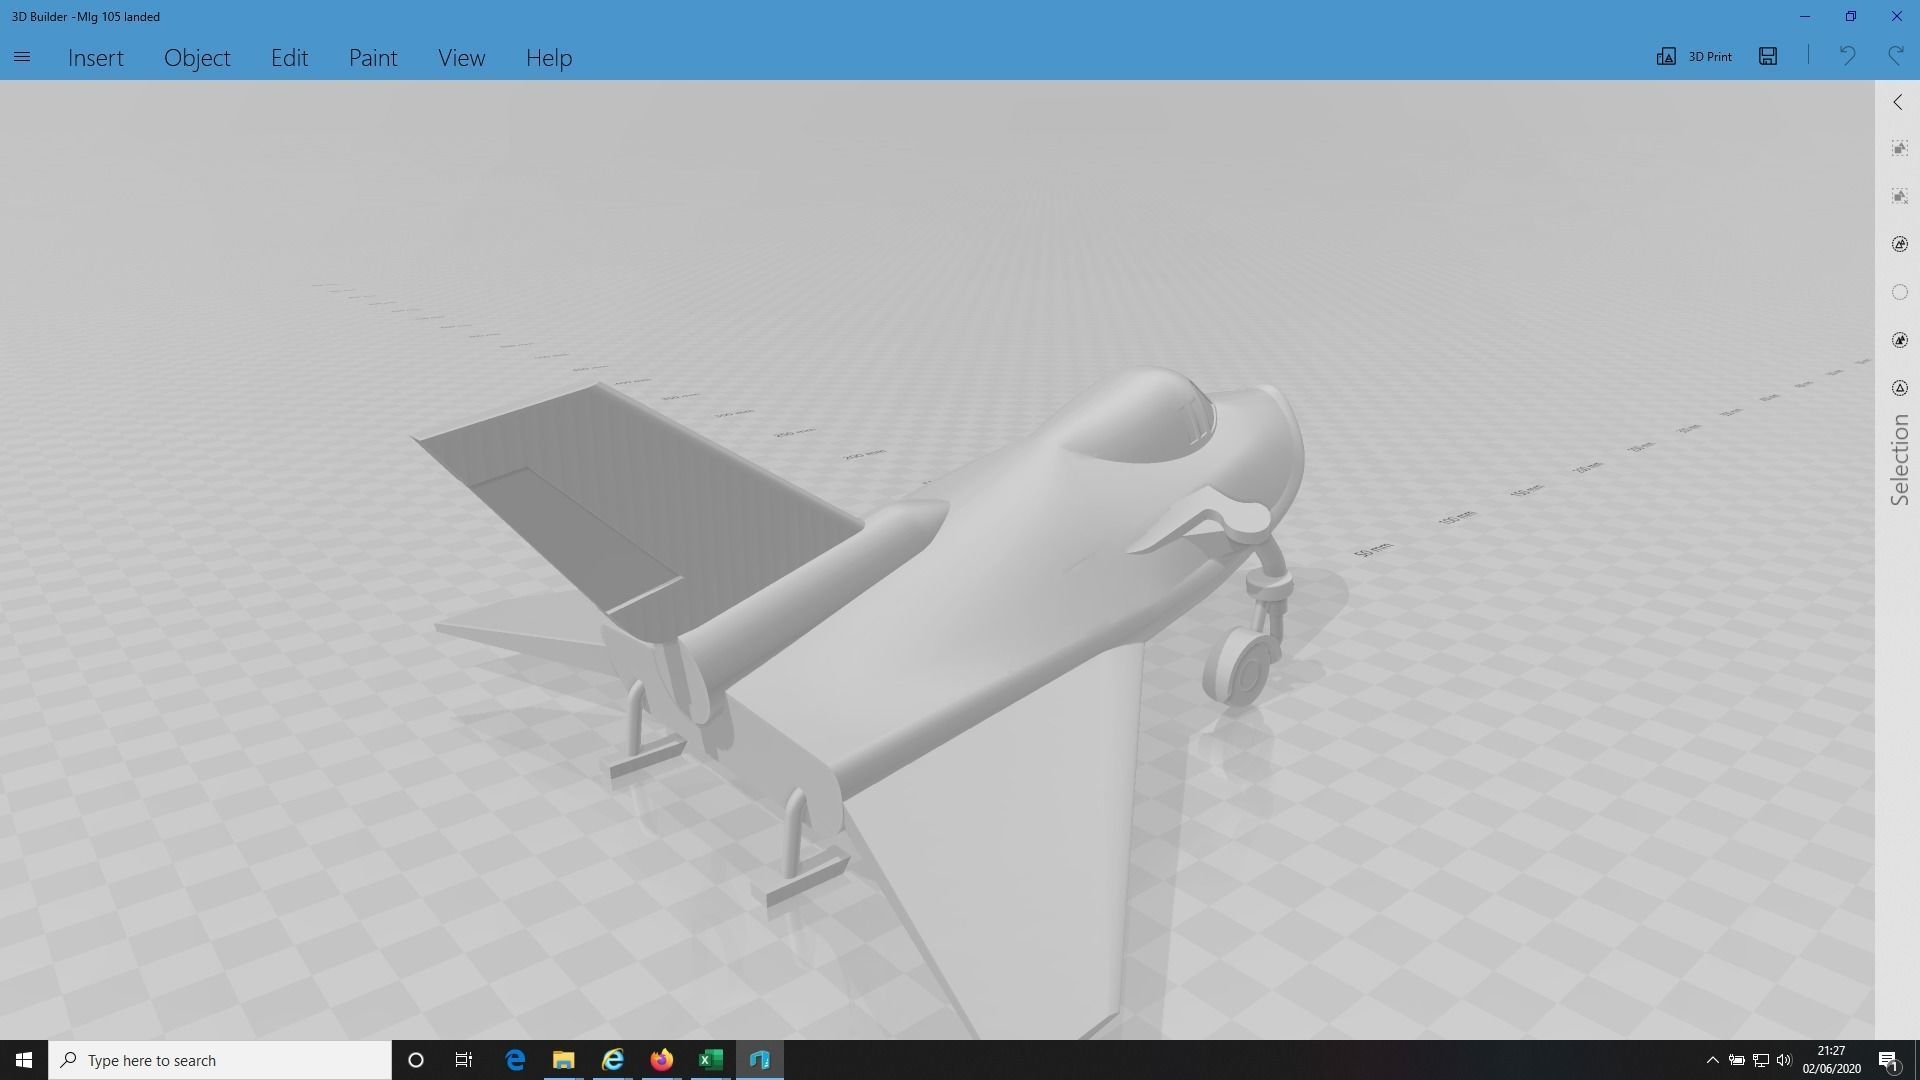Viewport: 1920px width, 1080px height.
Task: Open the clock showing 21:27
Action: 1832,1060
